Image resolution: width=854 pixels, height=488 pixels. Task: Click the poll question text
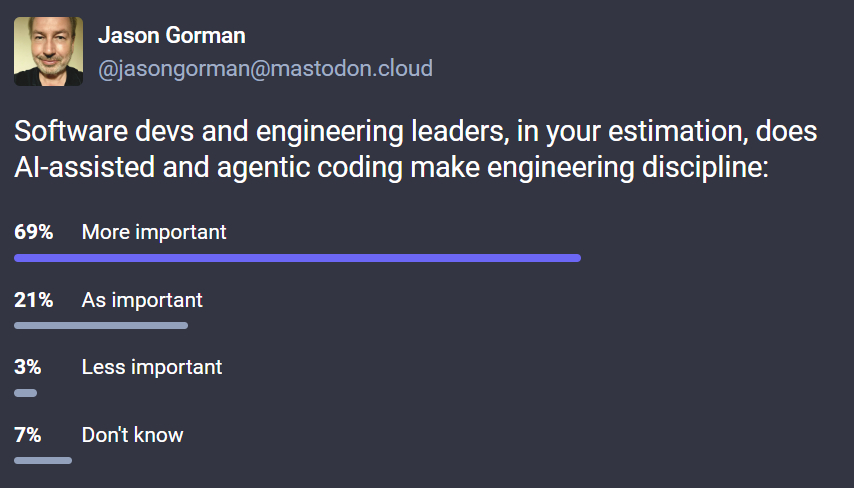[415, 150]
